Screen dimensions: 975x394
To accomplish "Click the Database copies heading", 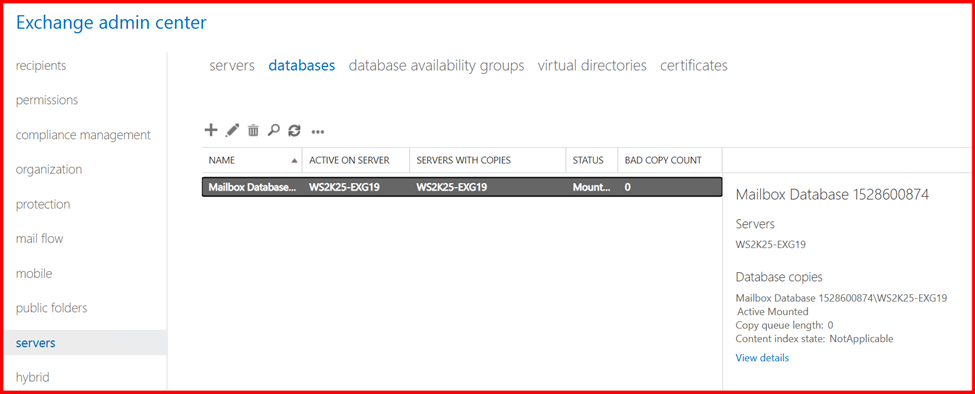I will click(779, 277).
